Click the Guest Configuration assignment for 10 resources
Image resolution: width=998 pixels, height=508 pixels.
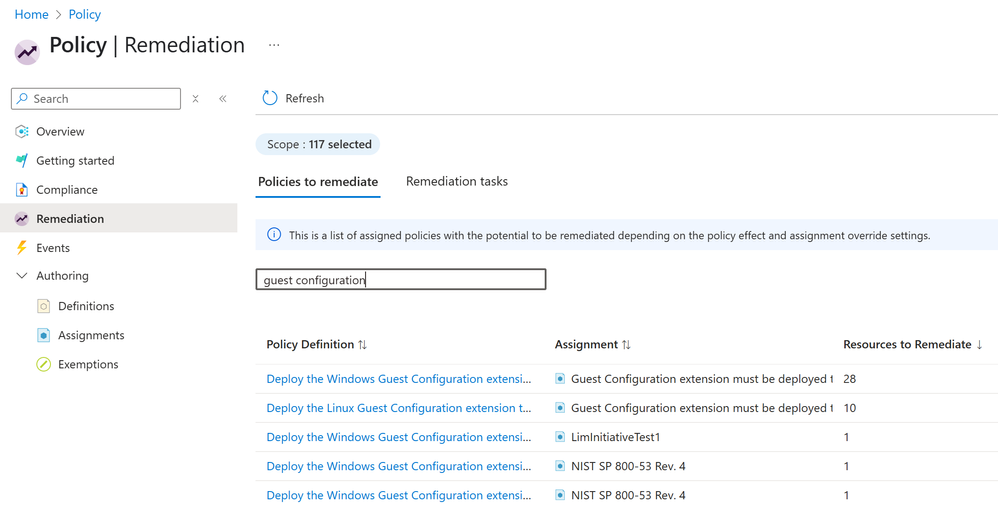[702, 408]
